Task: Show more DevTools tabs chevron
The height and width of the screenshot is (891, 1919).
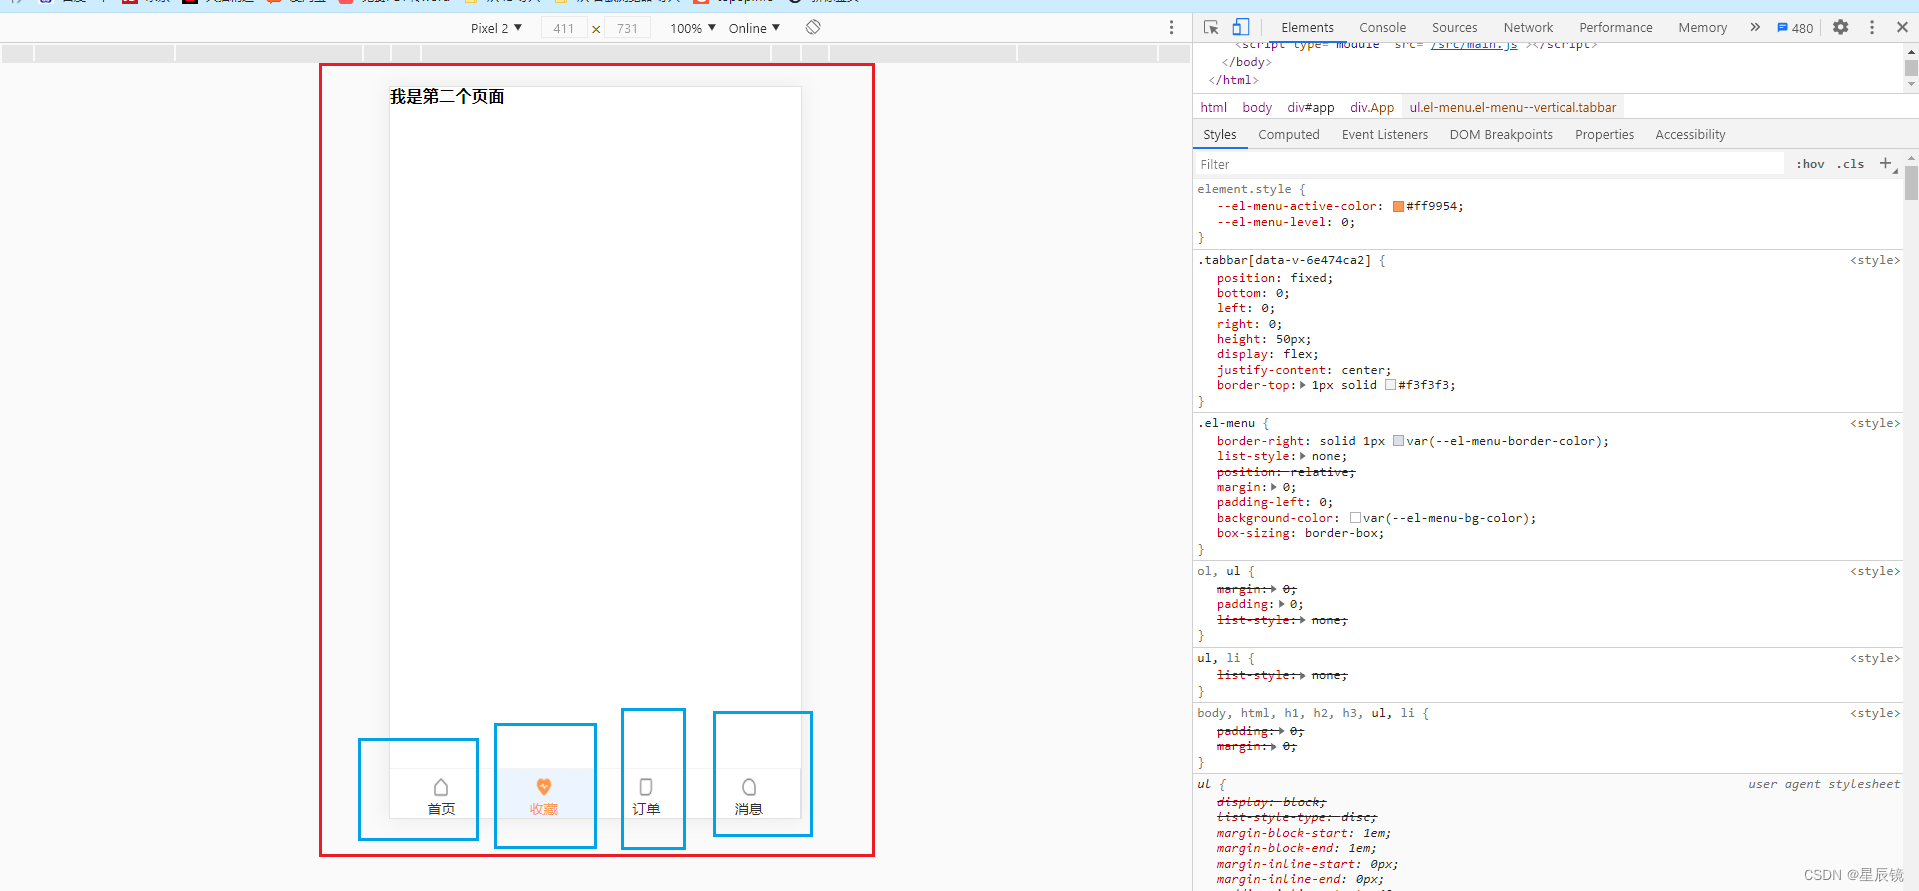Action: tap(1755, 28)
